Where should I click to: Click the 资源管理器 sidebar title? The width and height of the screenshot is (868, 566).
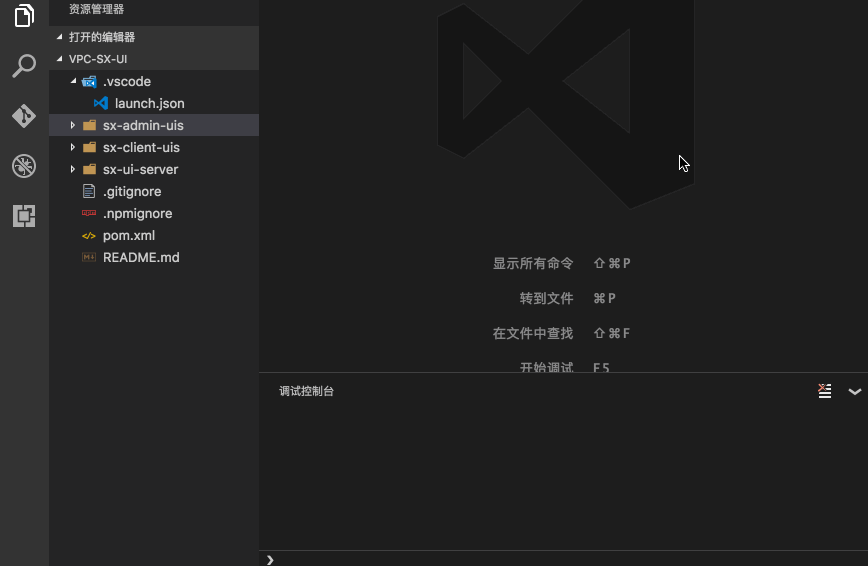pos(96,9)
